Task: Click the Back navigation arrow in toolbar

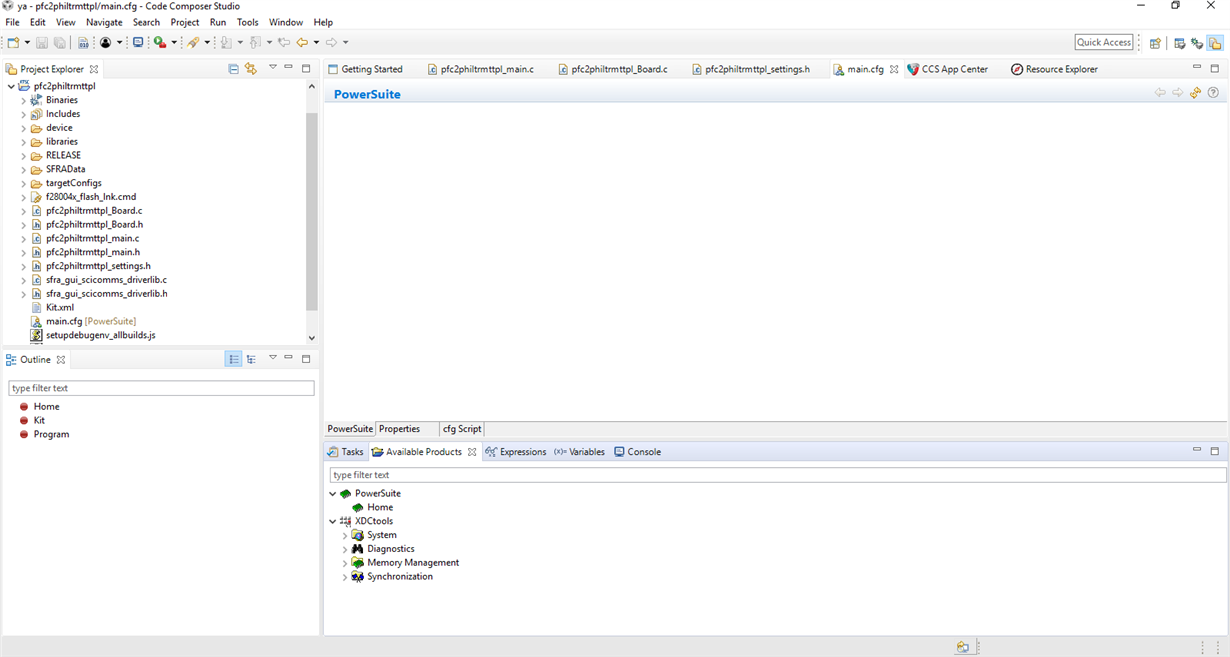Action: (302, 42)
